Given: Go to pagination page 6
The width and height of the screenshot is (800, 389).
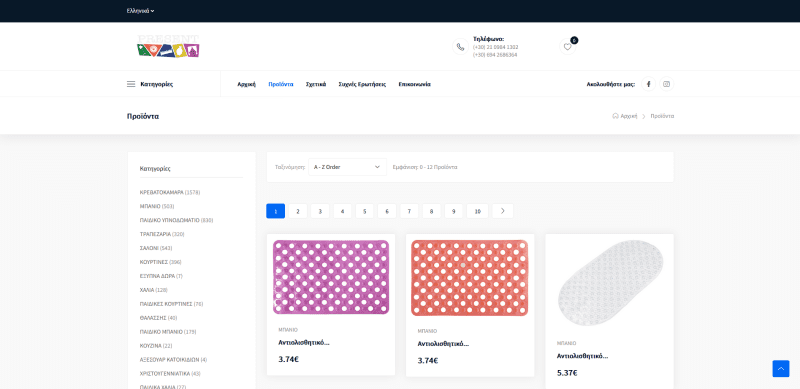Looking at the screenshot, I should (387, 211).
